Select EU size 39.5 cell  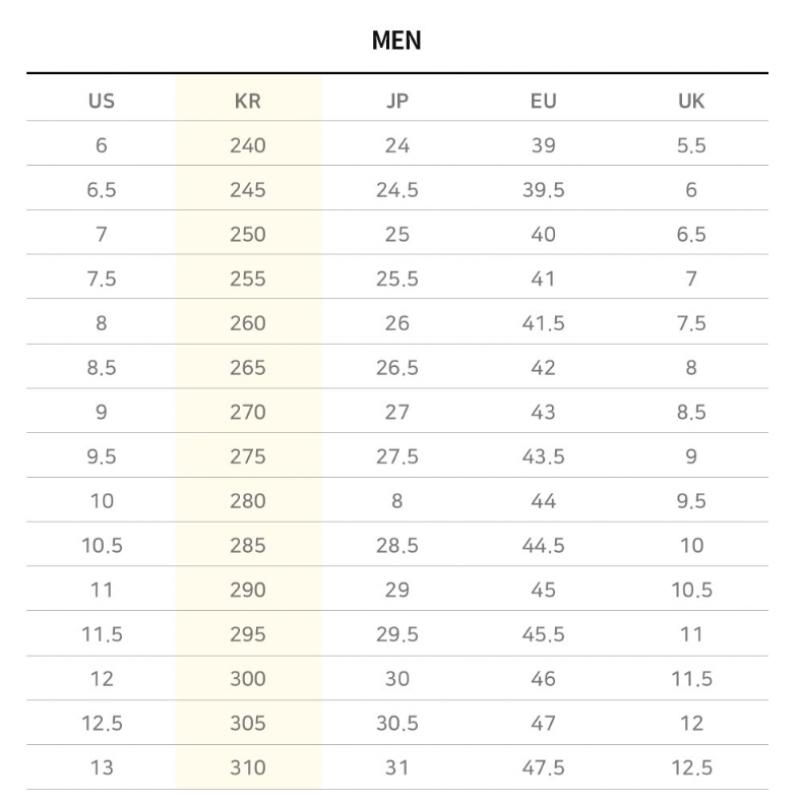coord(543,190)
